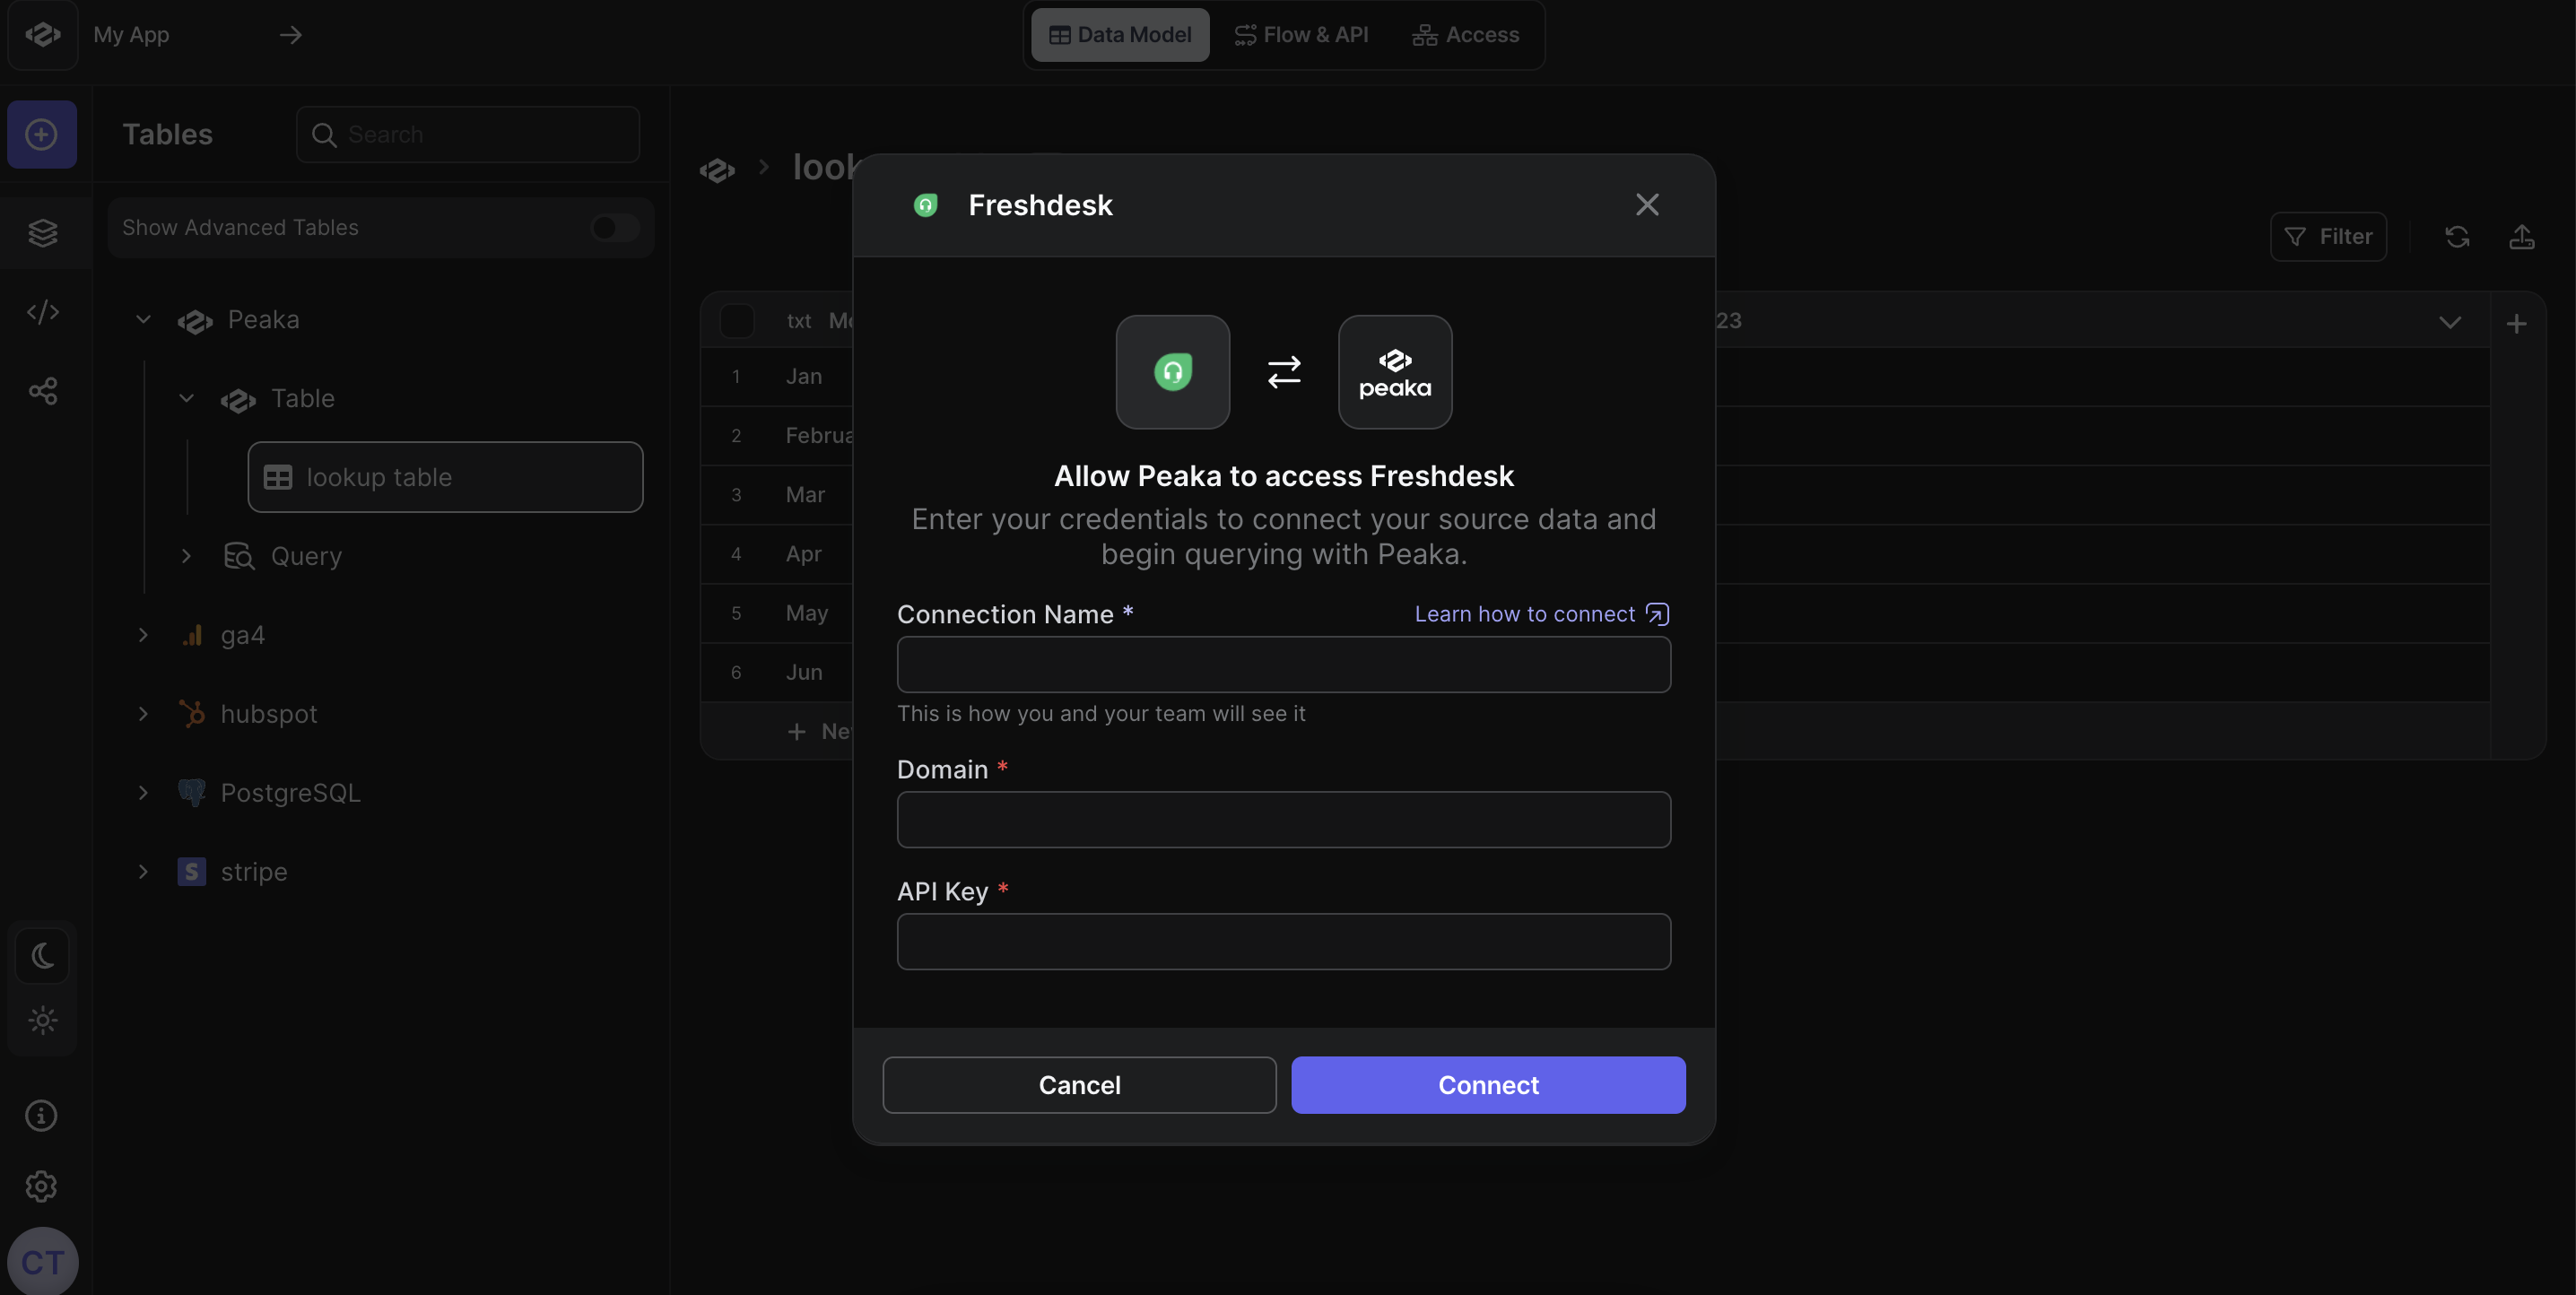Toggle Show Advanced Tables switch

coord(615,227)
